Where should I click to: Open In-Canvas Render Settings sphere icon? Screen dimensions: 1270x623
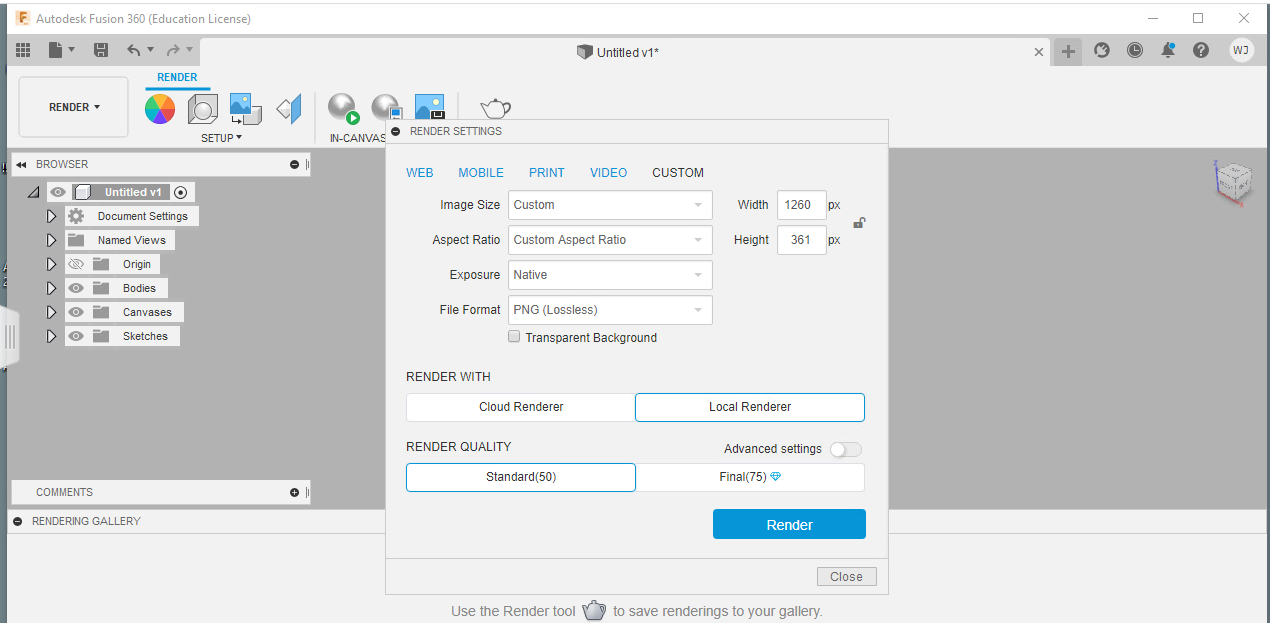pos(386,106)
